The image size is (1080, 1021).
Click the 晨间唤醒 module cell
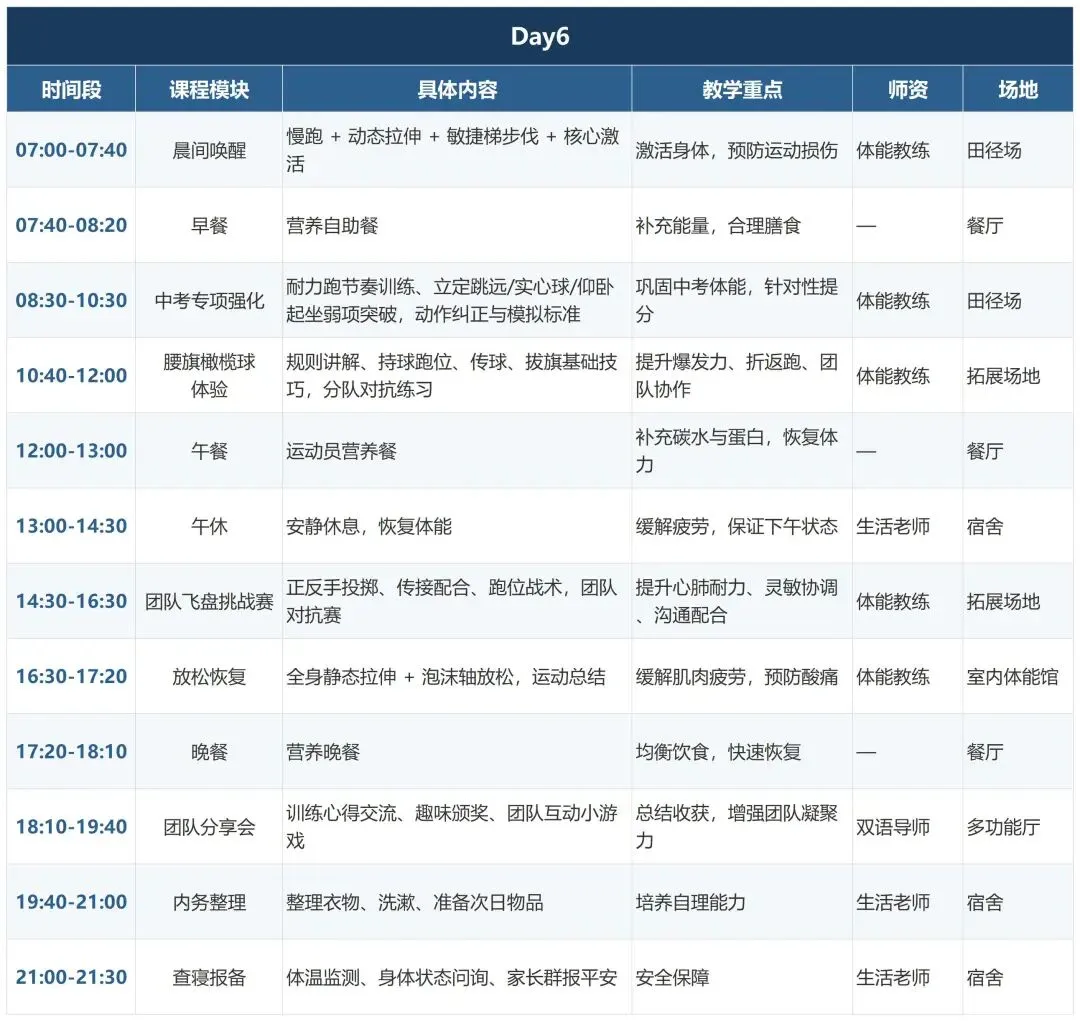[207, 150]
